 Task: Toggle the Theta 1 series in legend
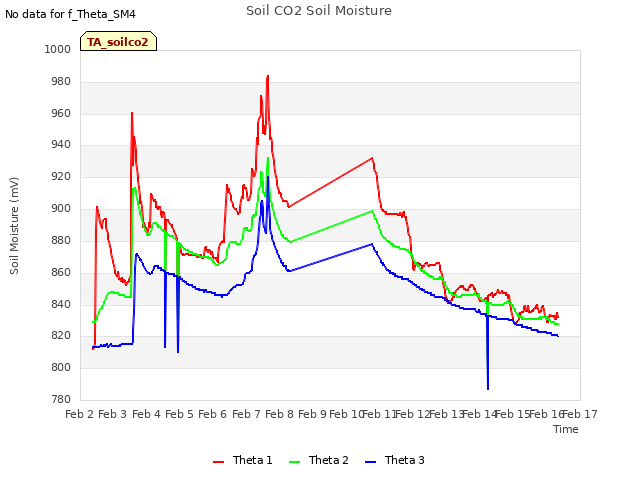242,460
